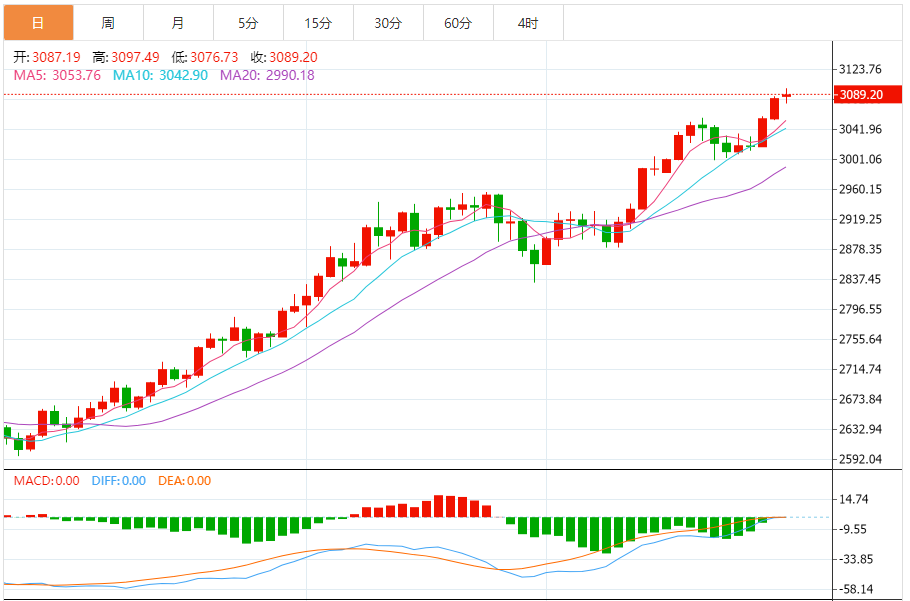Image resolution: width=910 pixels, height=601 pixels.
Task: Open the 60分 timeframe tab
Action: [x=458, y=23]
